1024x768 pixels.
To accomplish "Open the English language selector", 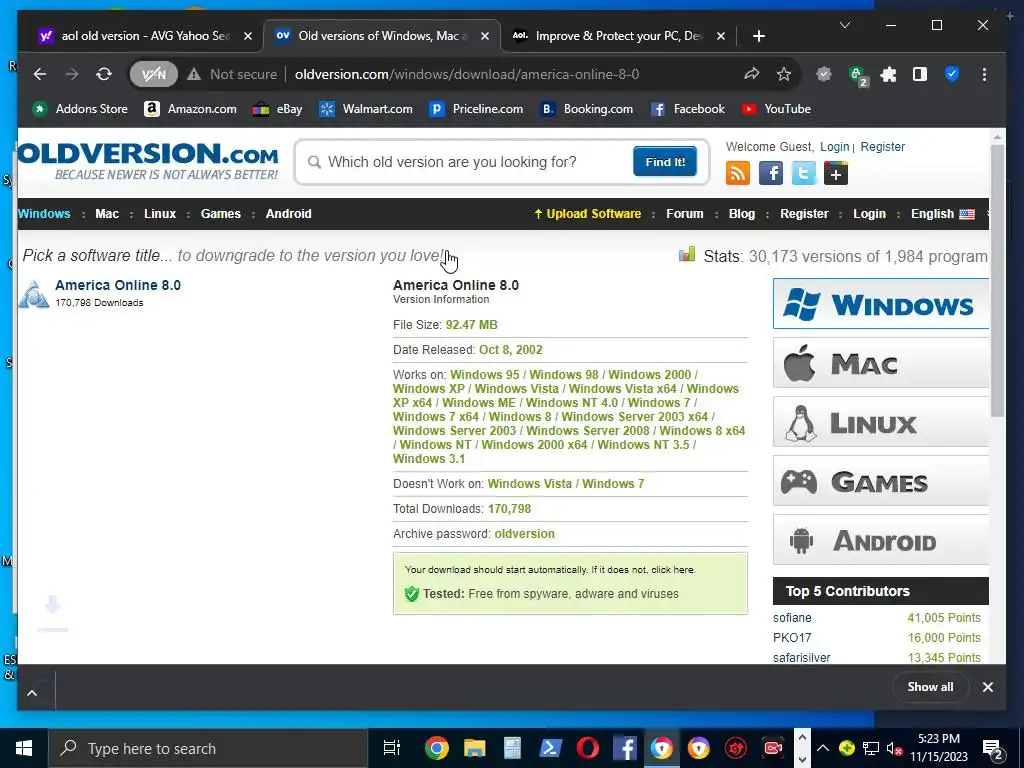I will [x=942, y=214].
